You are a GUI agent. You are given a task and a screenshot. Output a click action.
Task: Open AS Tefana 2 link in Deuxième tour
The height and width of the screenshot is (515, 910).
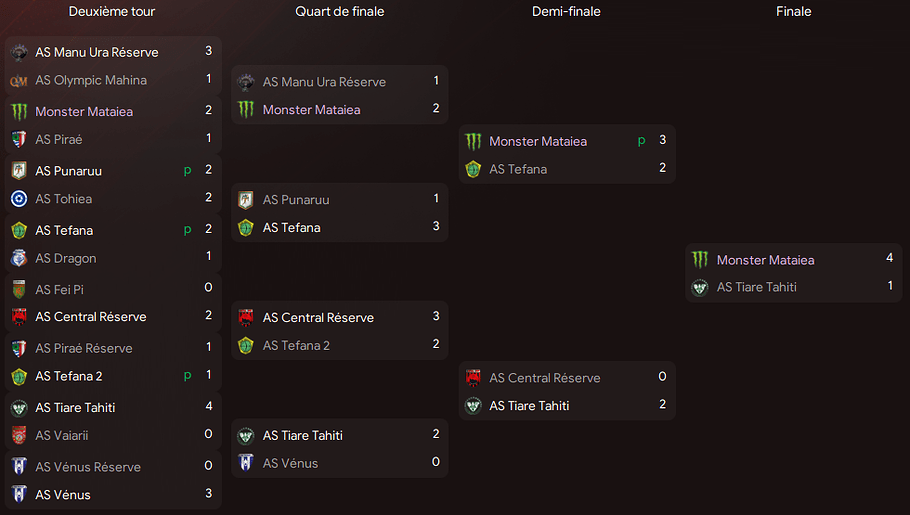[x=68, y=376]
